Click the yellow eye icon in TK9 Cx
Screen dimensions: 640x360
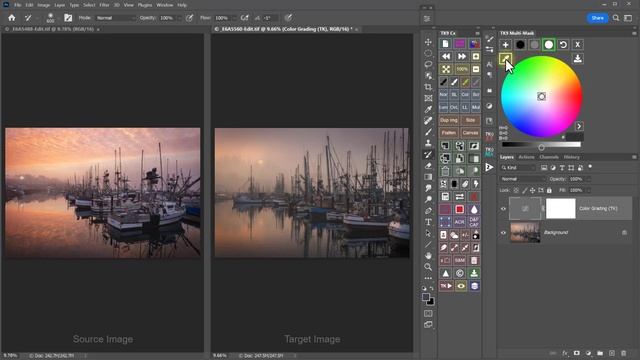click(x=461, y=286)
